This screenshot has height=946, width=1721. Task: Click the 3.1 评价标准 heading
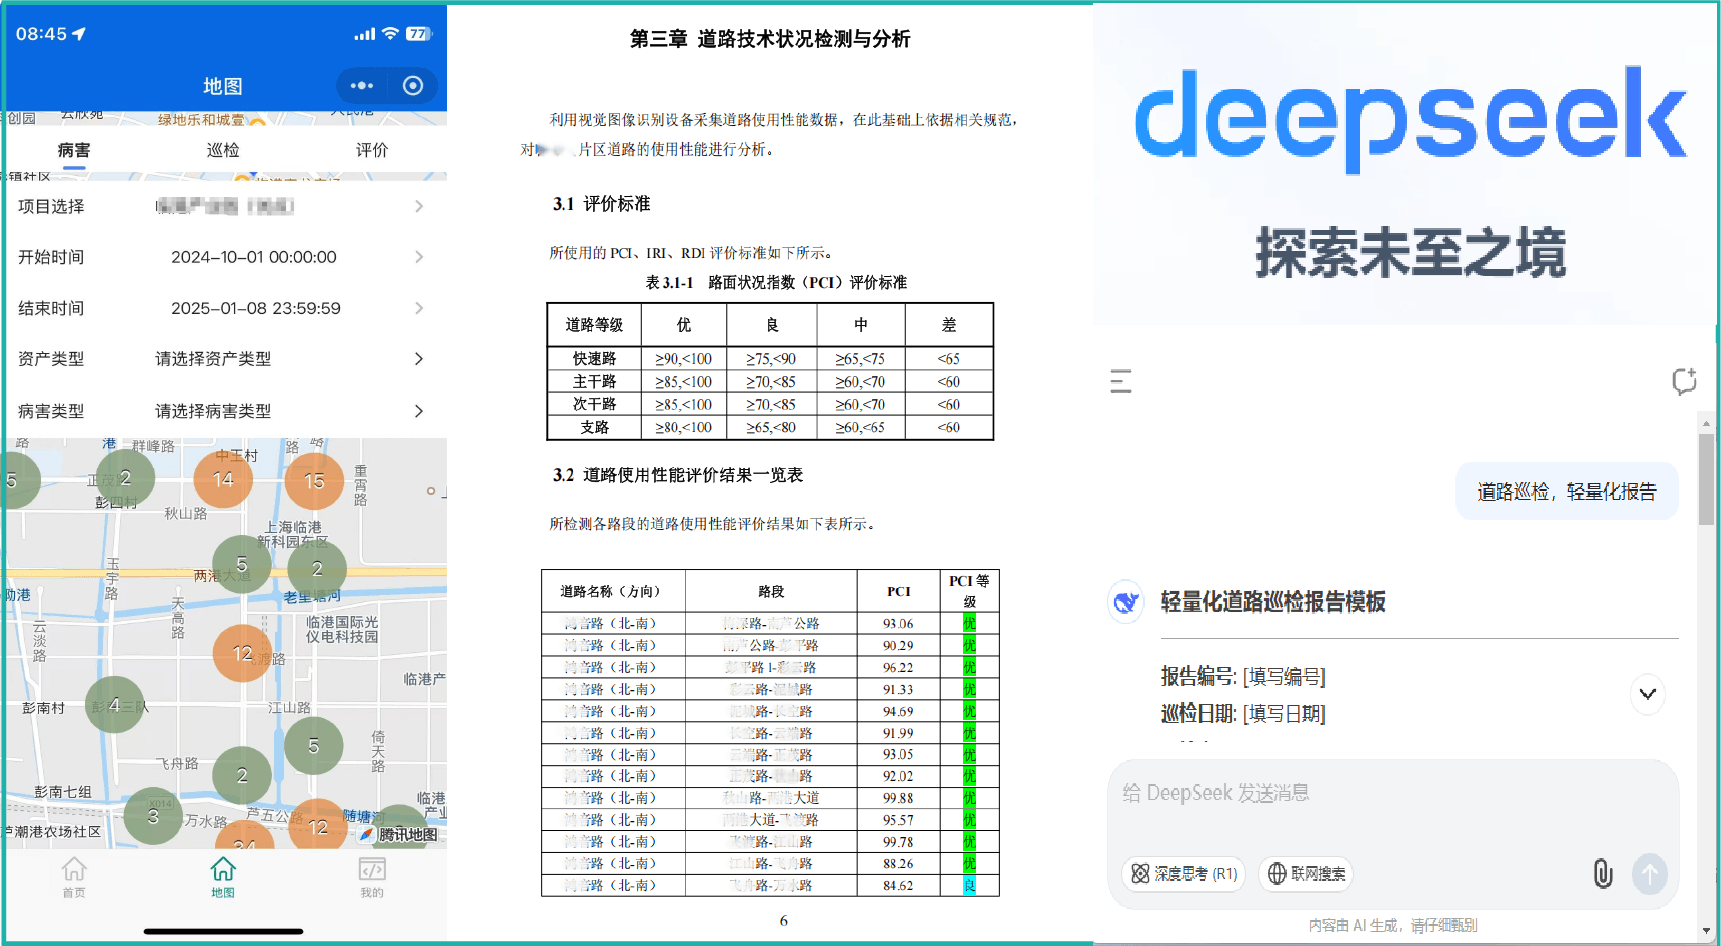coord(601,204)
